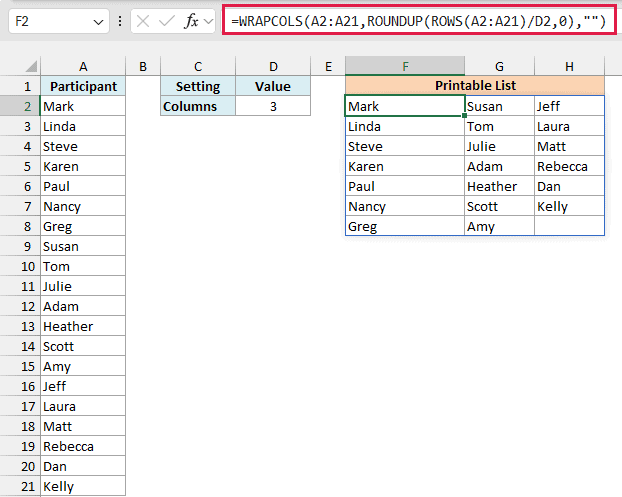
Task: Click the Value header cell
Action: pyautogui.click(x=273, y=86)
